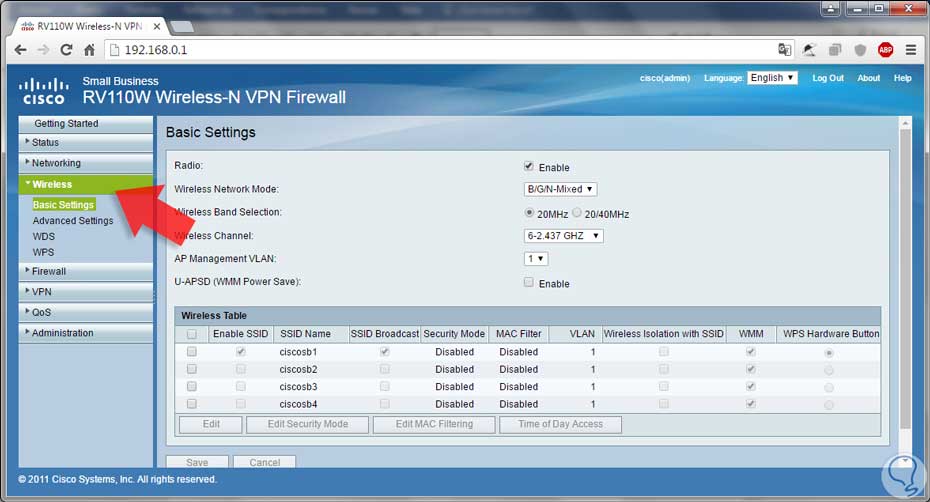The width and height of the screenshot is (930, 502).
Task: Open the AP Management VLAN dropdown
Action: (x=536, y=259)
